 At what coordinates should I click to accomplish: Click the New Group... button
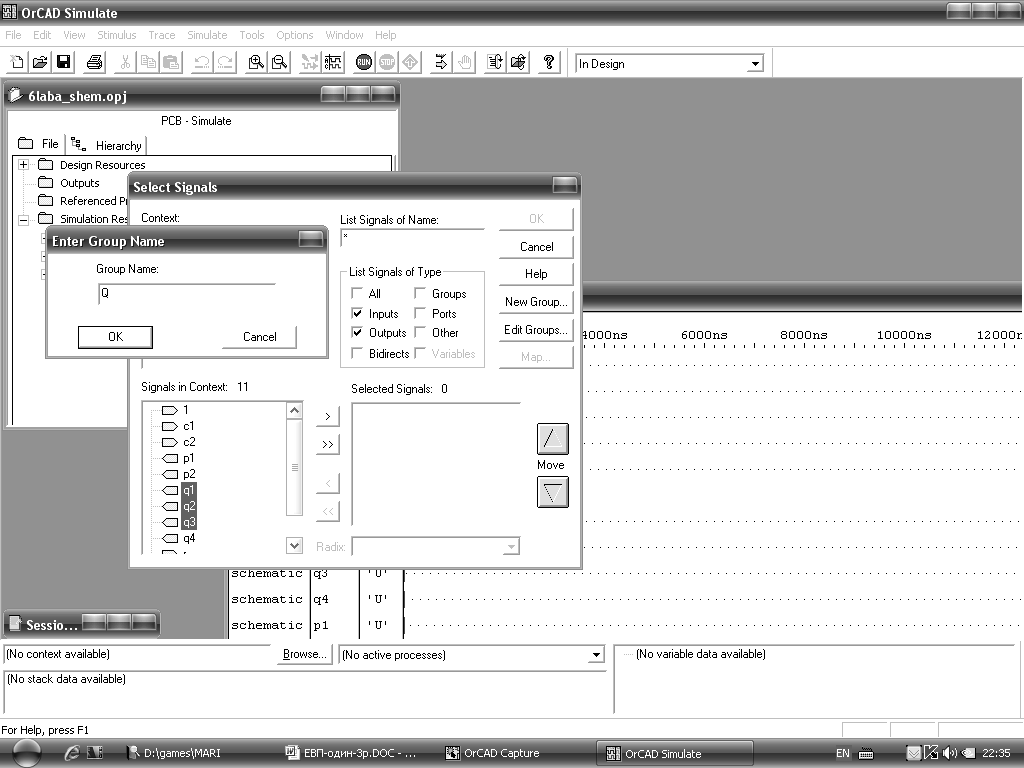(x=536, y=302)
